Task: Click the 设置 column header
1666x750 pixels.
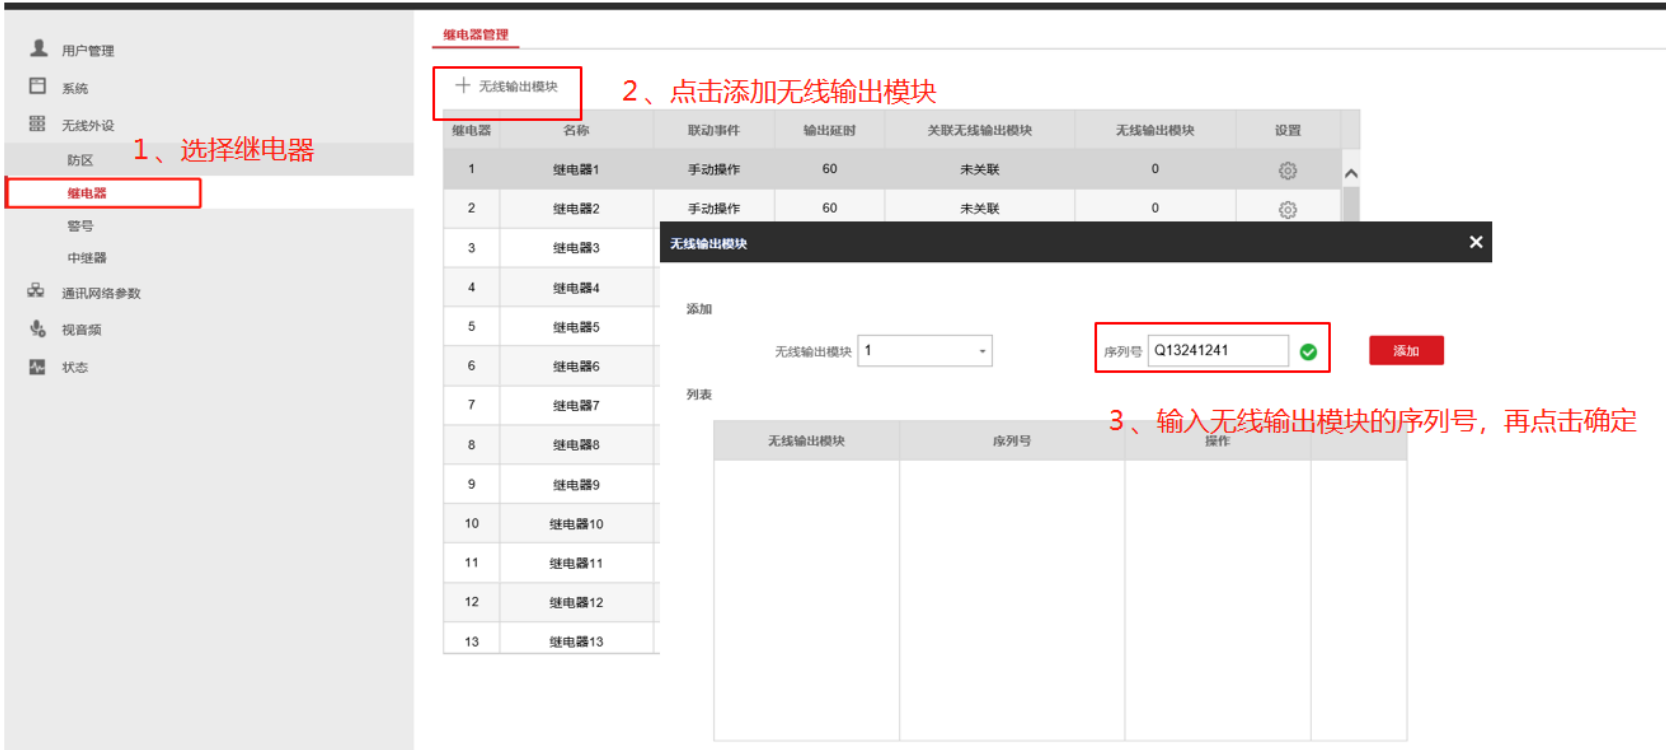Action: (x=1288, y=130)
